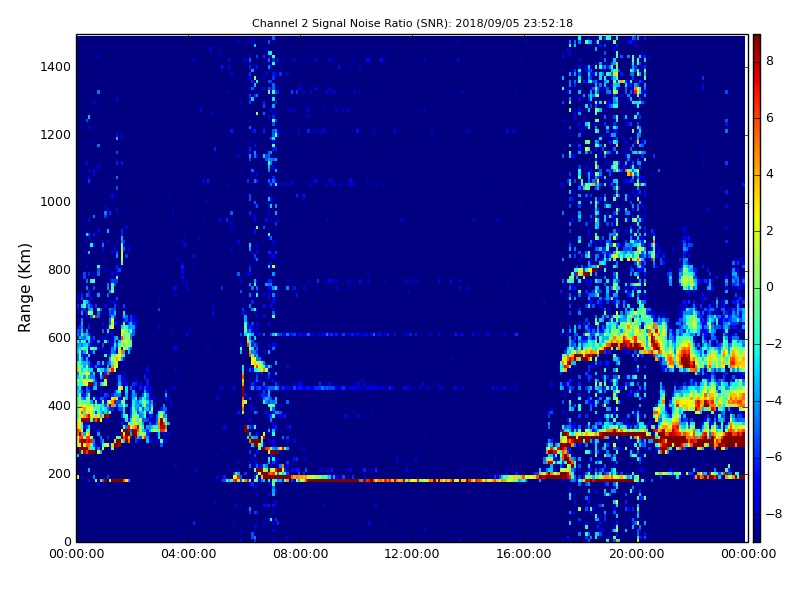Viewport: 800px width, 600px height.
Task: Click the dark red top of the colorbar
Action: (757, 41)
